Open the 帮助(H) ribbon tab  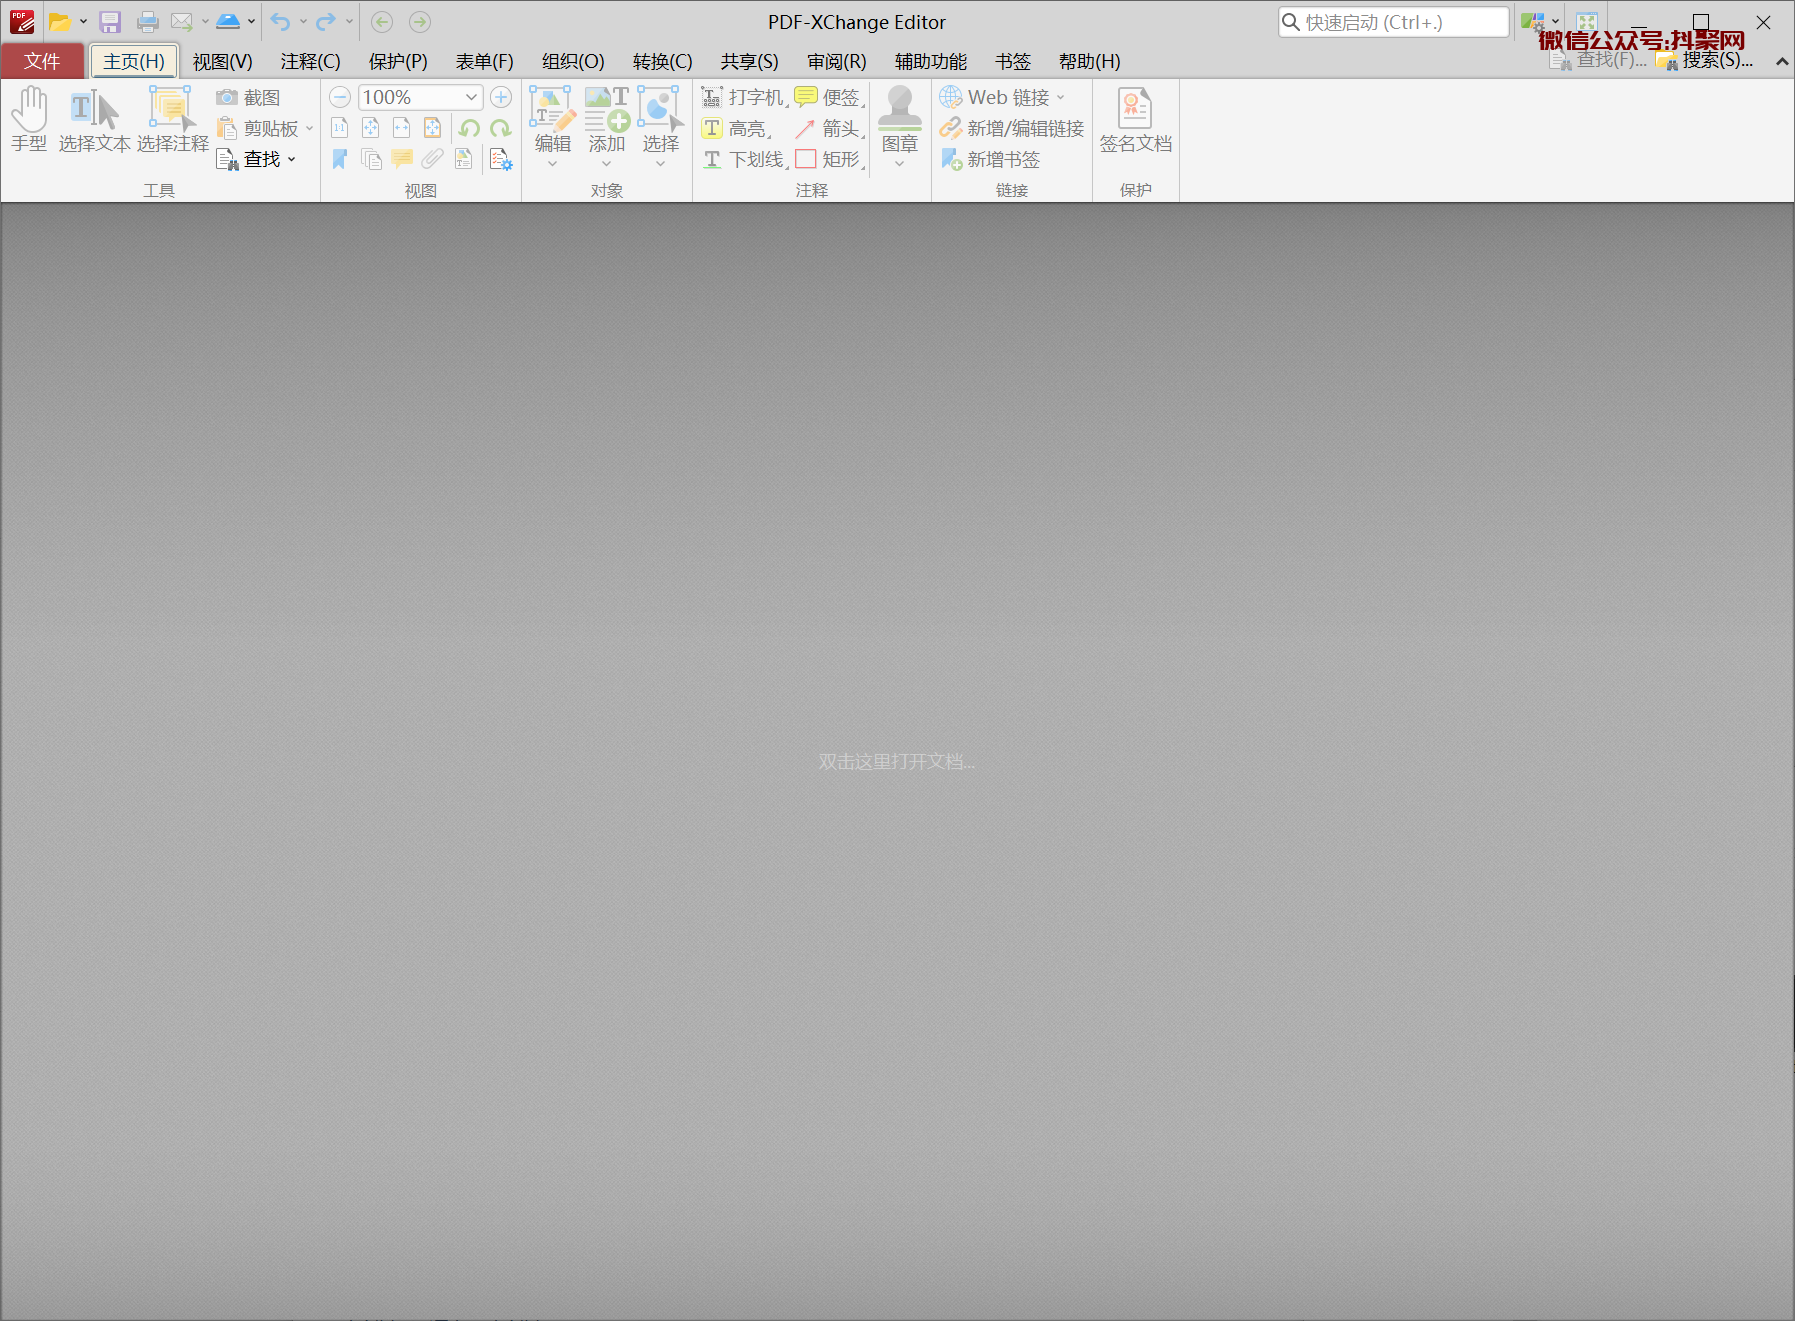[x=1089, y=61]
